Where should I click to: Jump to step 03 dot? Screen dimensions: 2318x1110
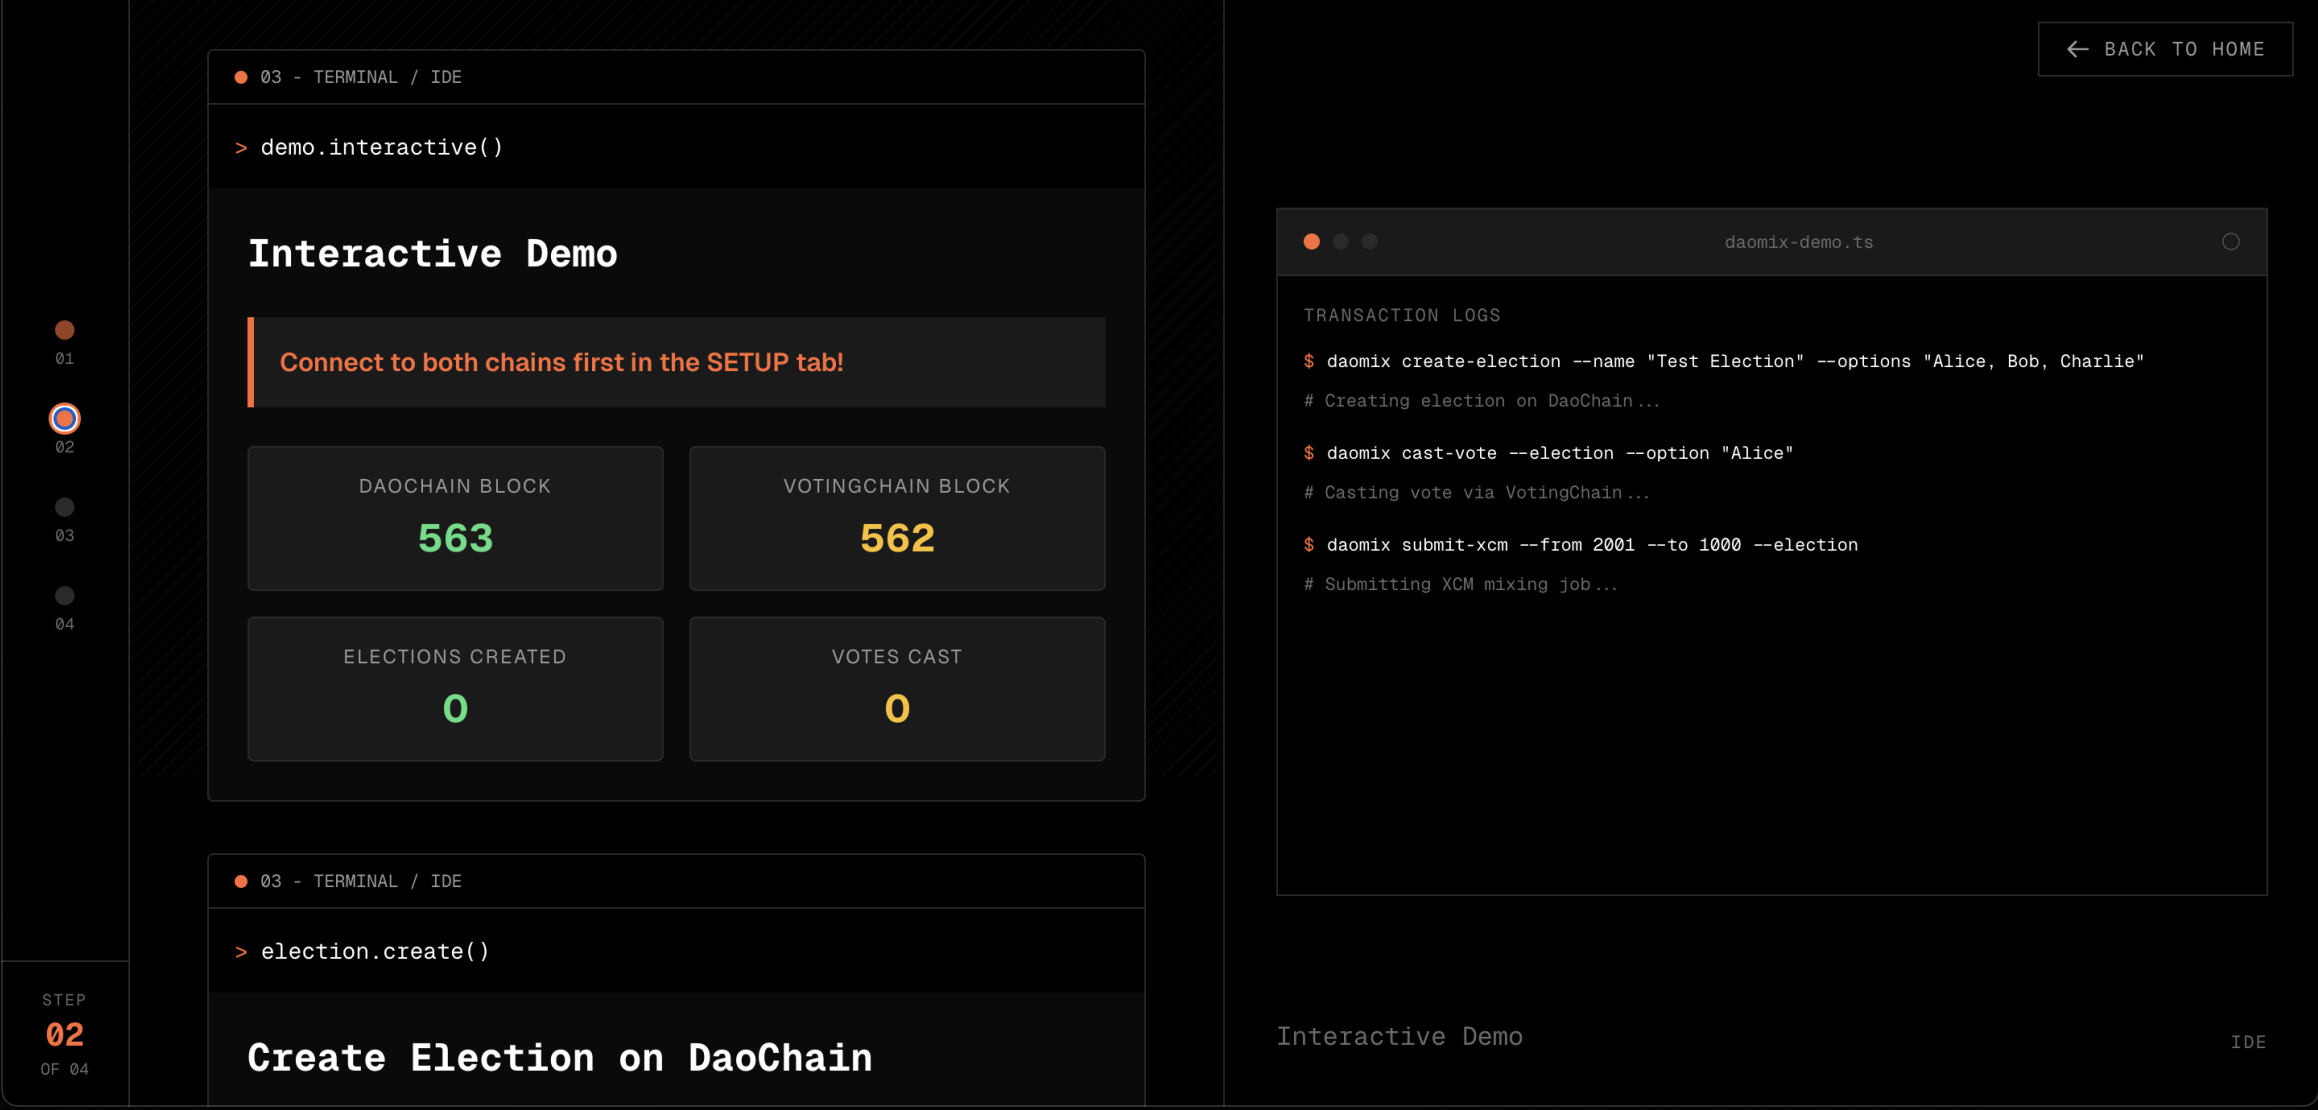(x=65, y=507)
